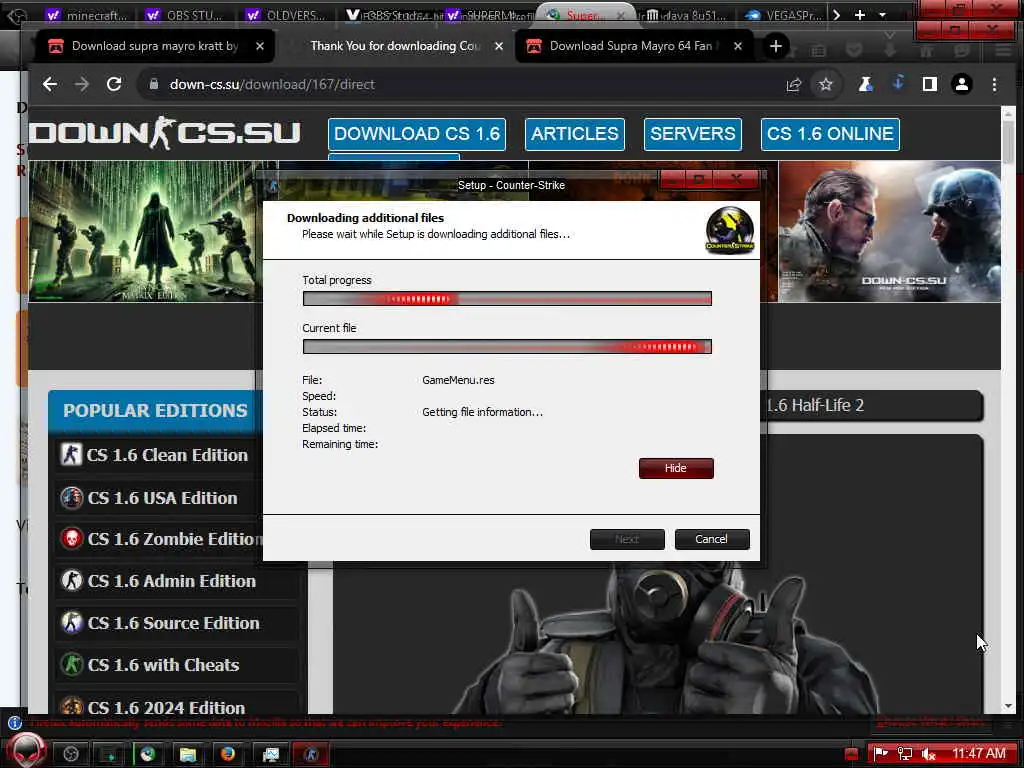Screen dimensions: 1024x768
Task: Open the three-dot browser menu
Action: [x=994, y=84]
